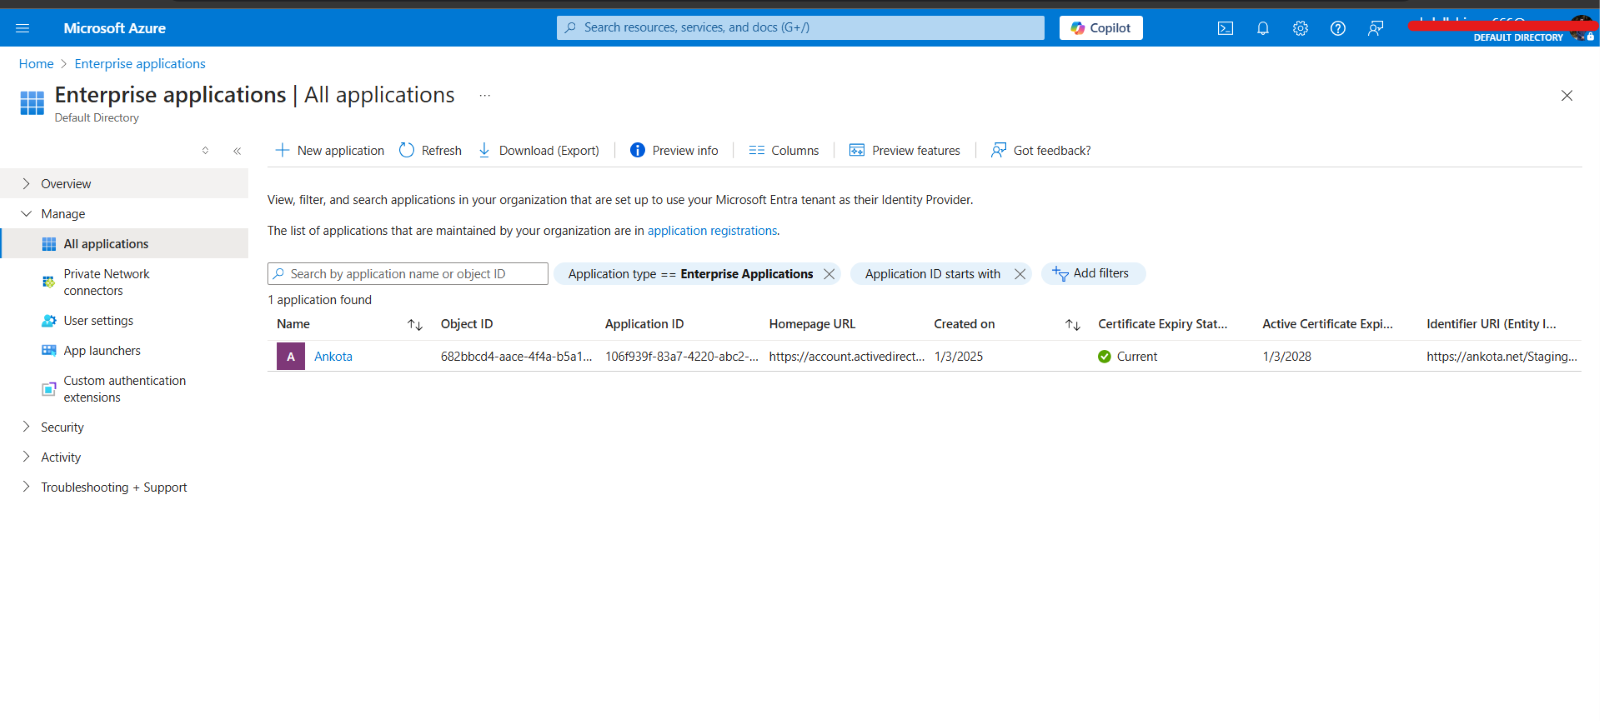
Task: Collapse the Manage section
Action: coord(27,214)
